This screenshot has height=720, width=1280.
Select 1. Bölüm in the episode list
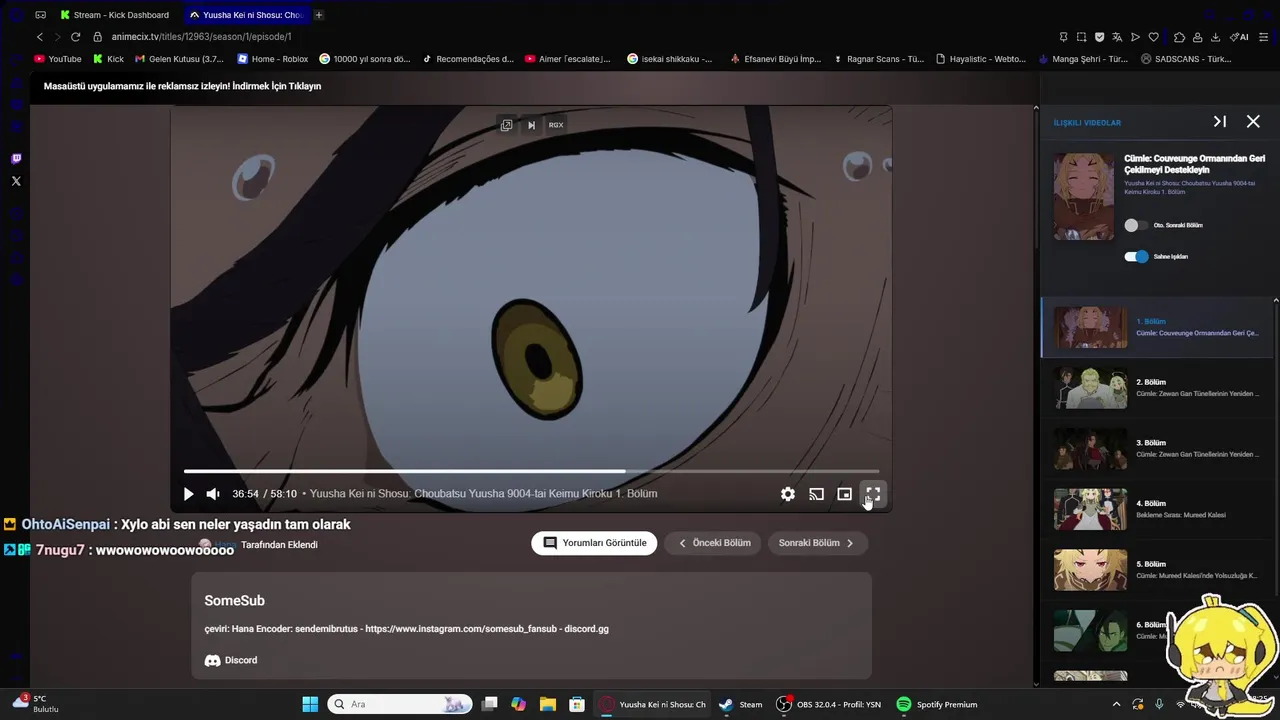pyautogui.click(x=1157, y=327)
